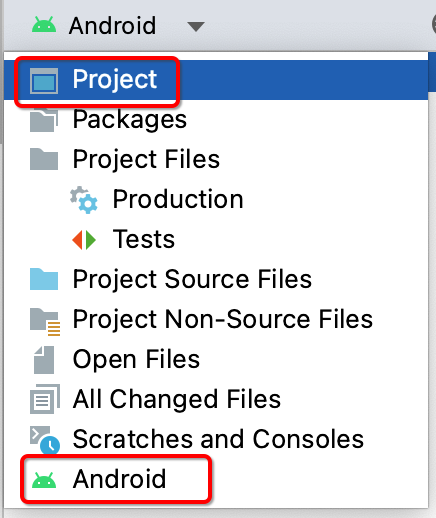Click the Packages folder icon
Viewport: 436px width, 518px height.
coord(44,120)
